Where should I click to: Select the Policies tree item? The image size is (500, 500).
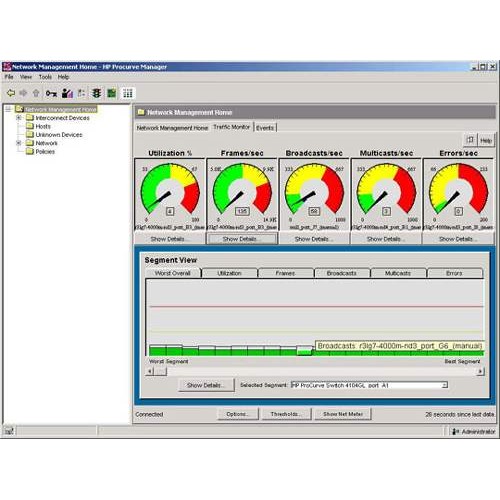point(45,152)
